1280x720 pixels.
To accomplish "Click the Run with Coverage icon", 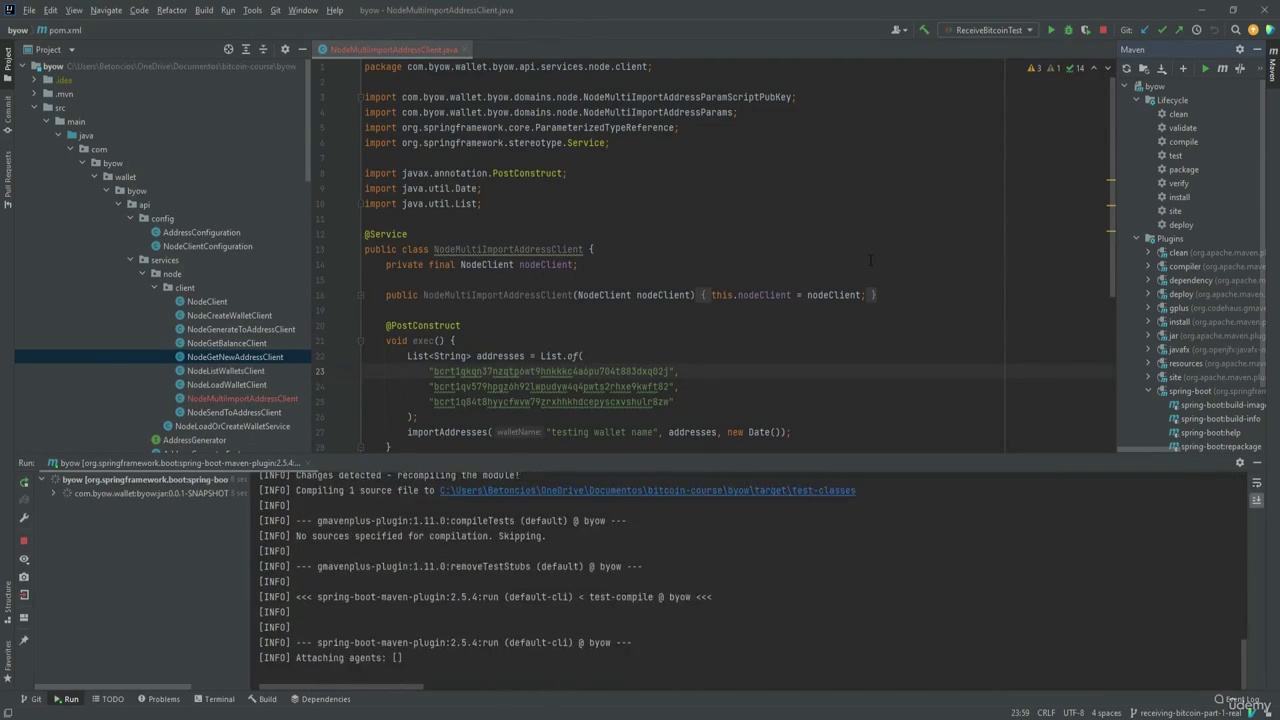I will click(1085, 30).
